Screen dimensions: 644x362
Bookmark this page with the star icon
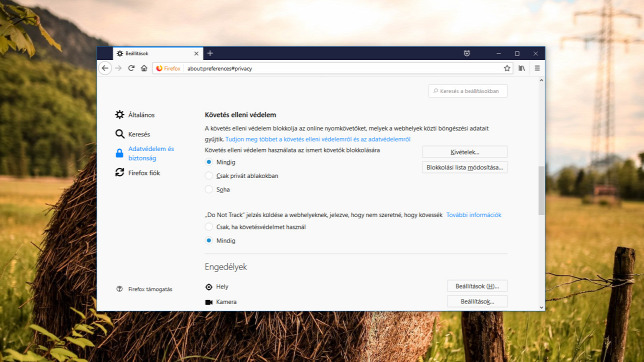[x=507, y=68]
